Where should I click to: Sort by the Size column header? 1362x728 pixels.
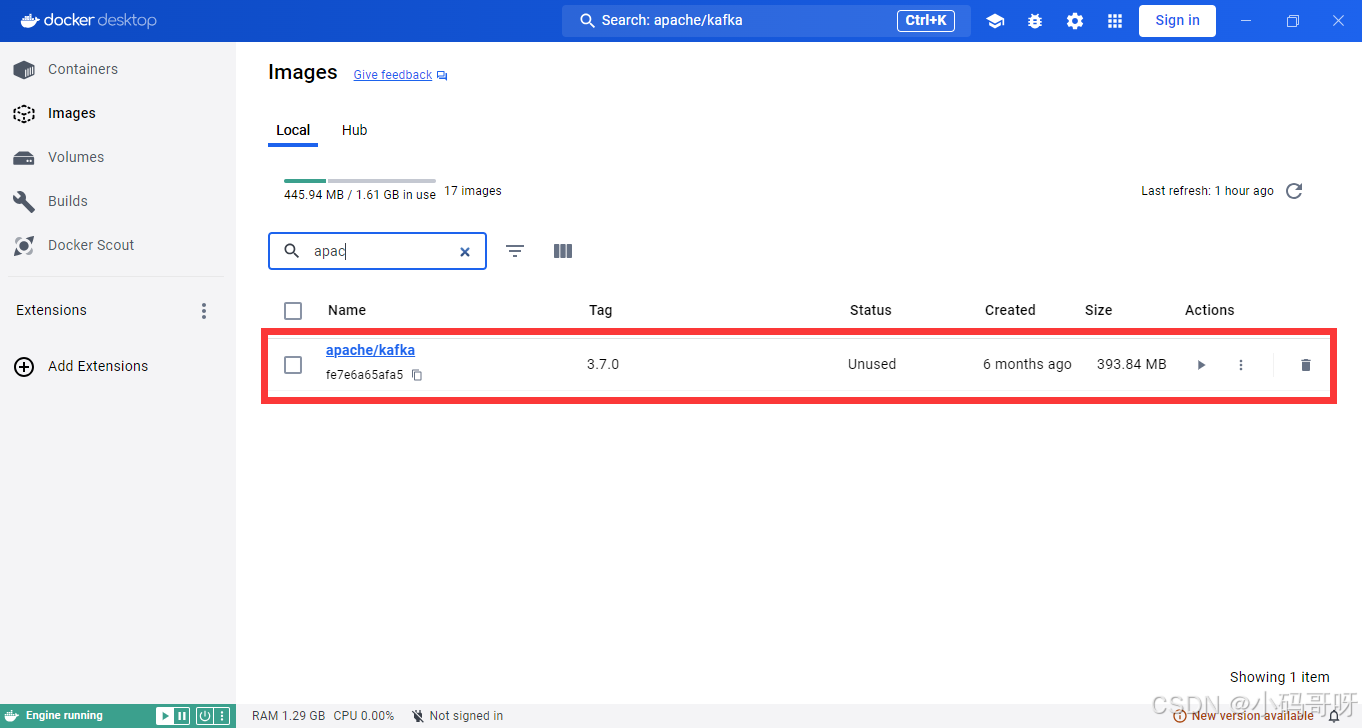(1098, 310)
